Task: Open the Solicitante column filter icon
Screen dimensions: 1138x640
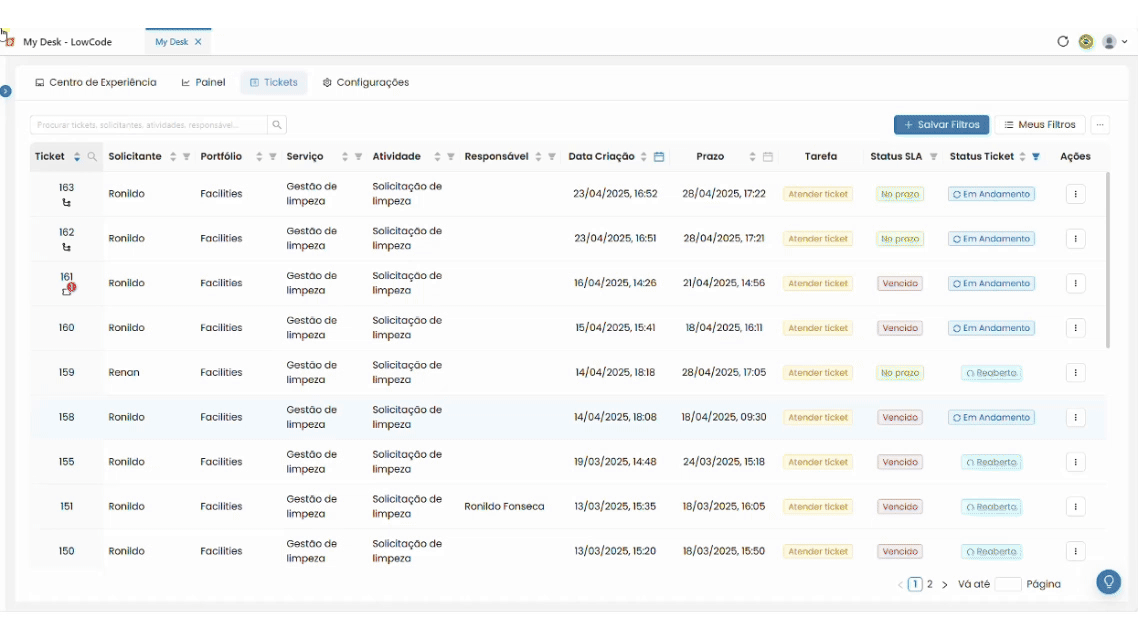Action: [187, 157]
